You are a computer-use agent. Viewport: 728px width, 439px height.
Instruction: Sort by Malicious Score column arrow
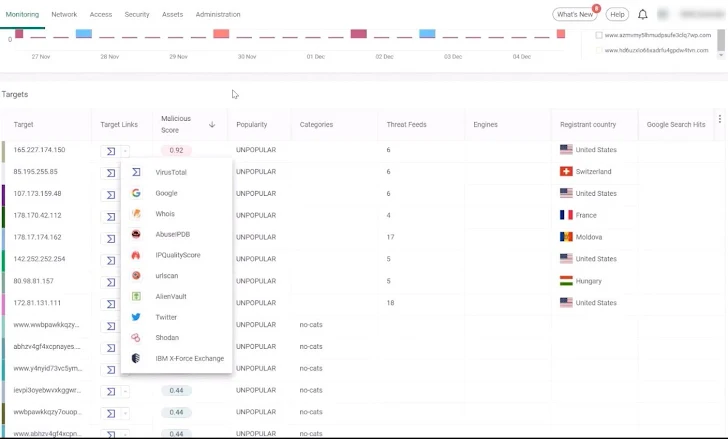coord(212,125)
